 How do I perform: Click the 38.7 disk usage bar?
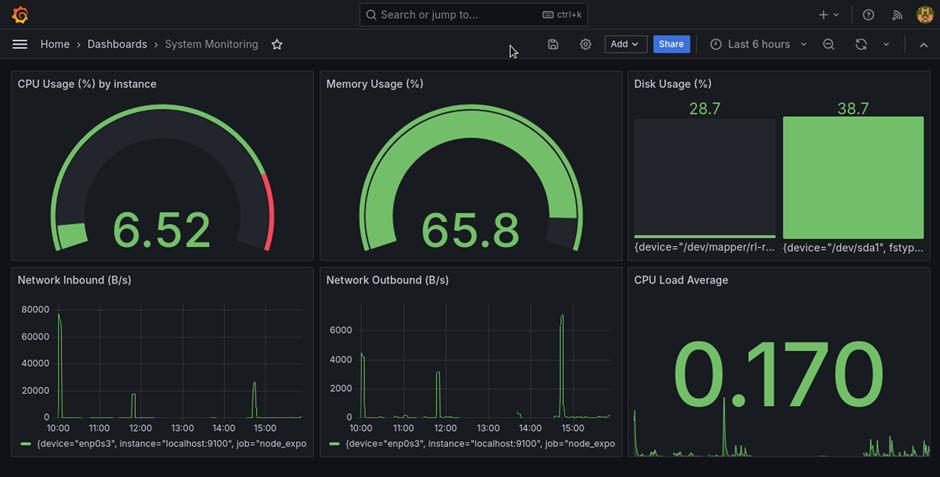pos(853,178)
